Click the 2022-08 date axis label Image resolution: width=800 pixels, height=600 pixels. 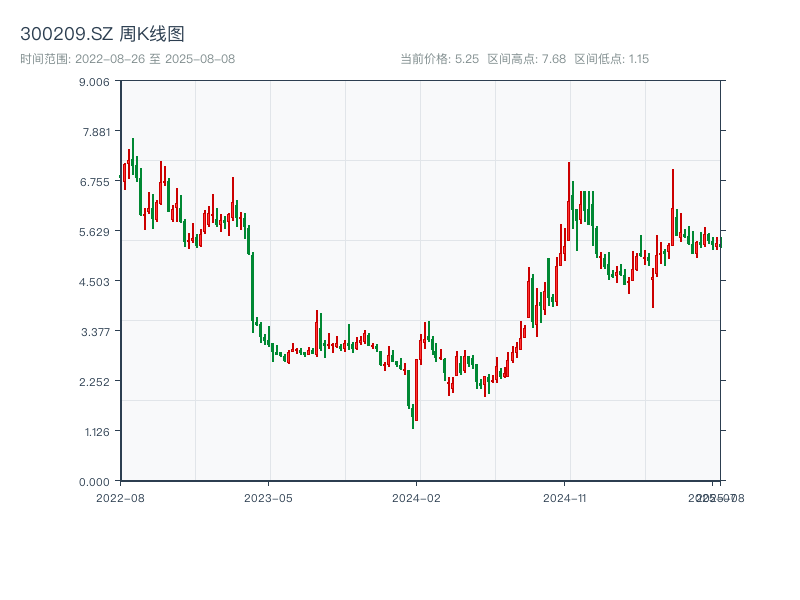(x=120, y=497)
